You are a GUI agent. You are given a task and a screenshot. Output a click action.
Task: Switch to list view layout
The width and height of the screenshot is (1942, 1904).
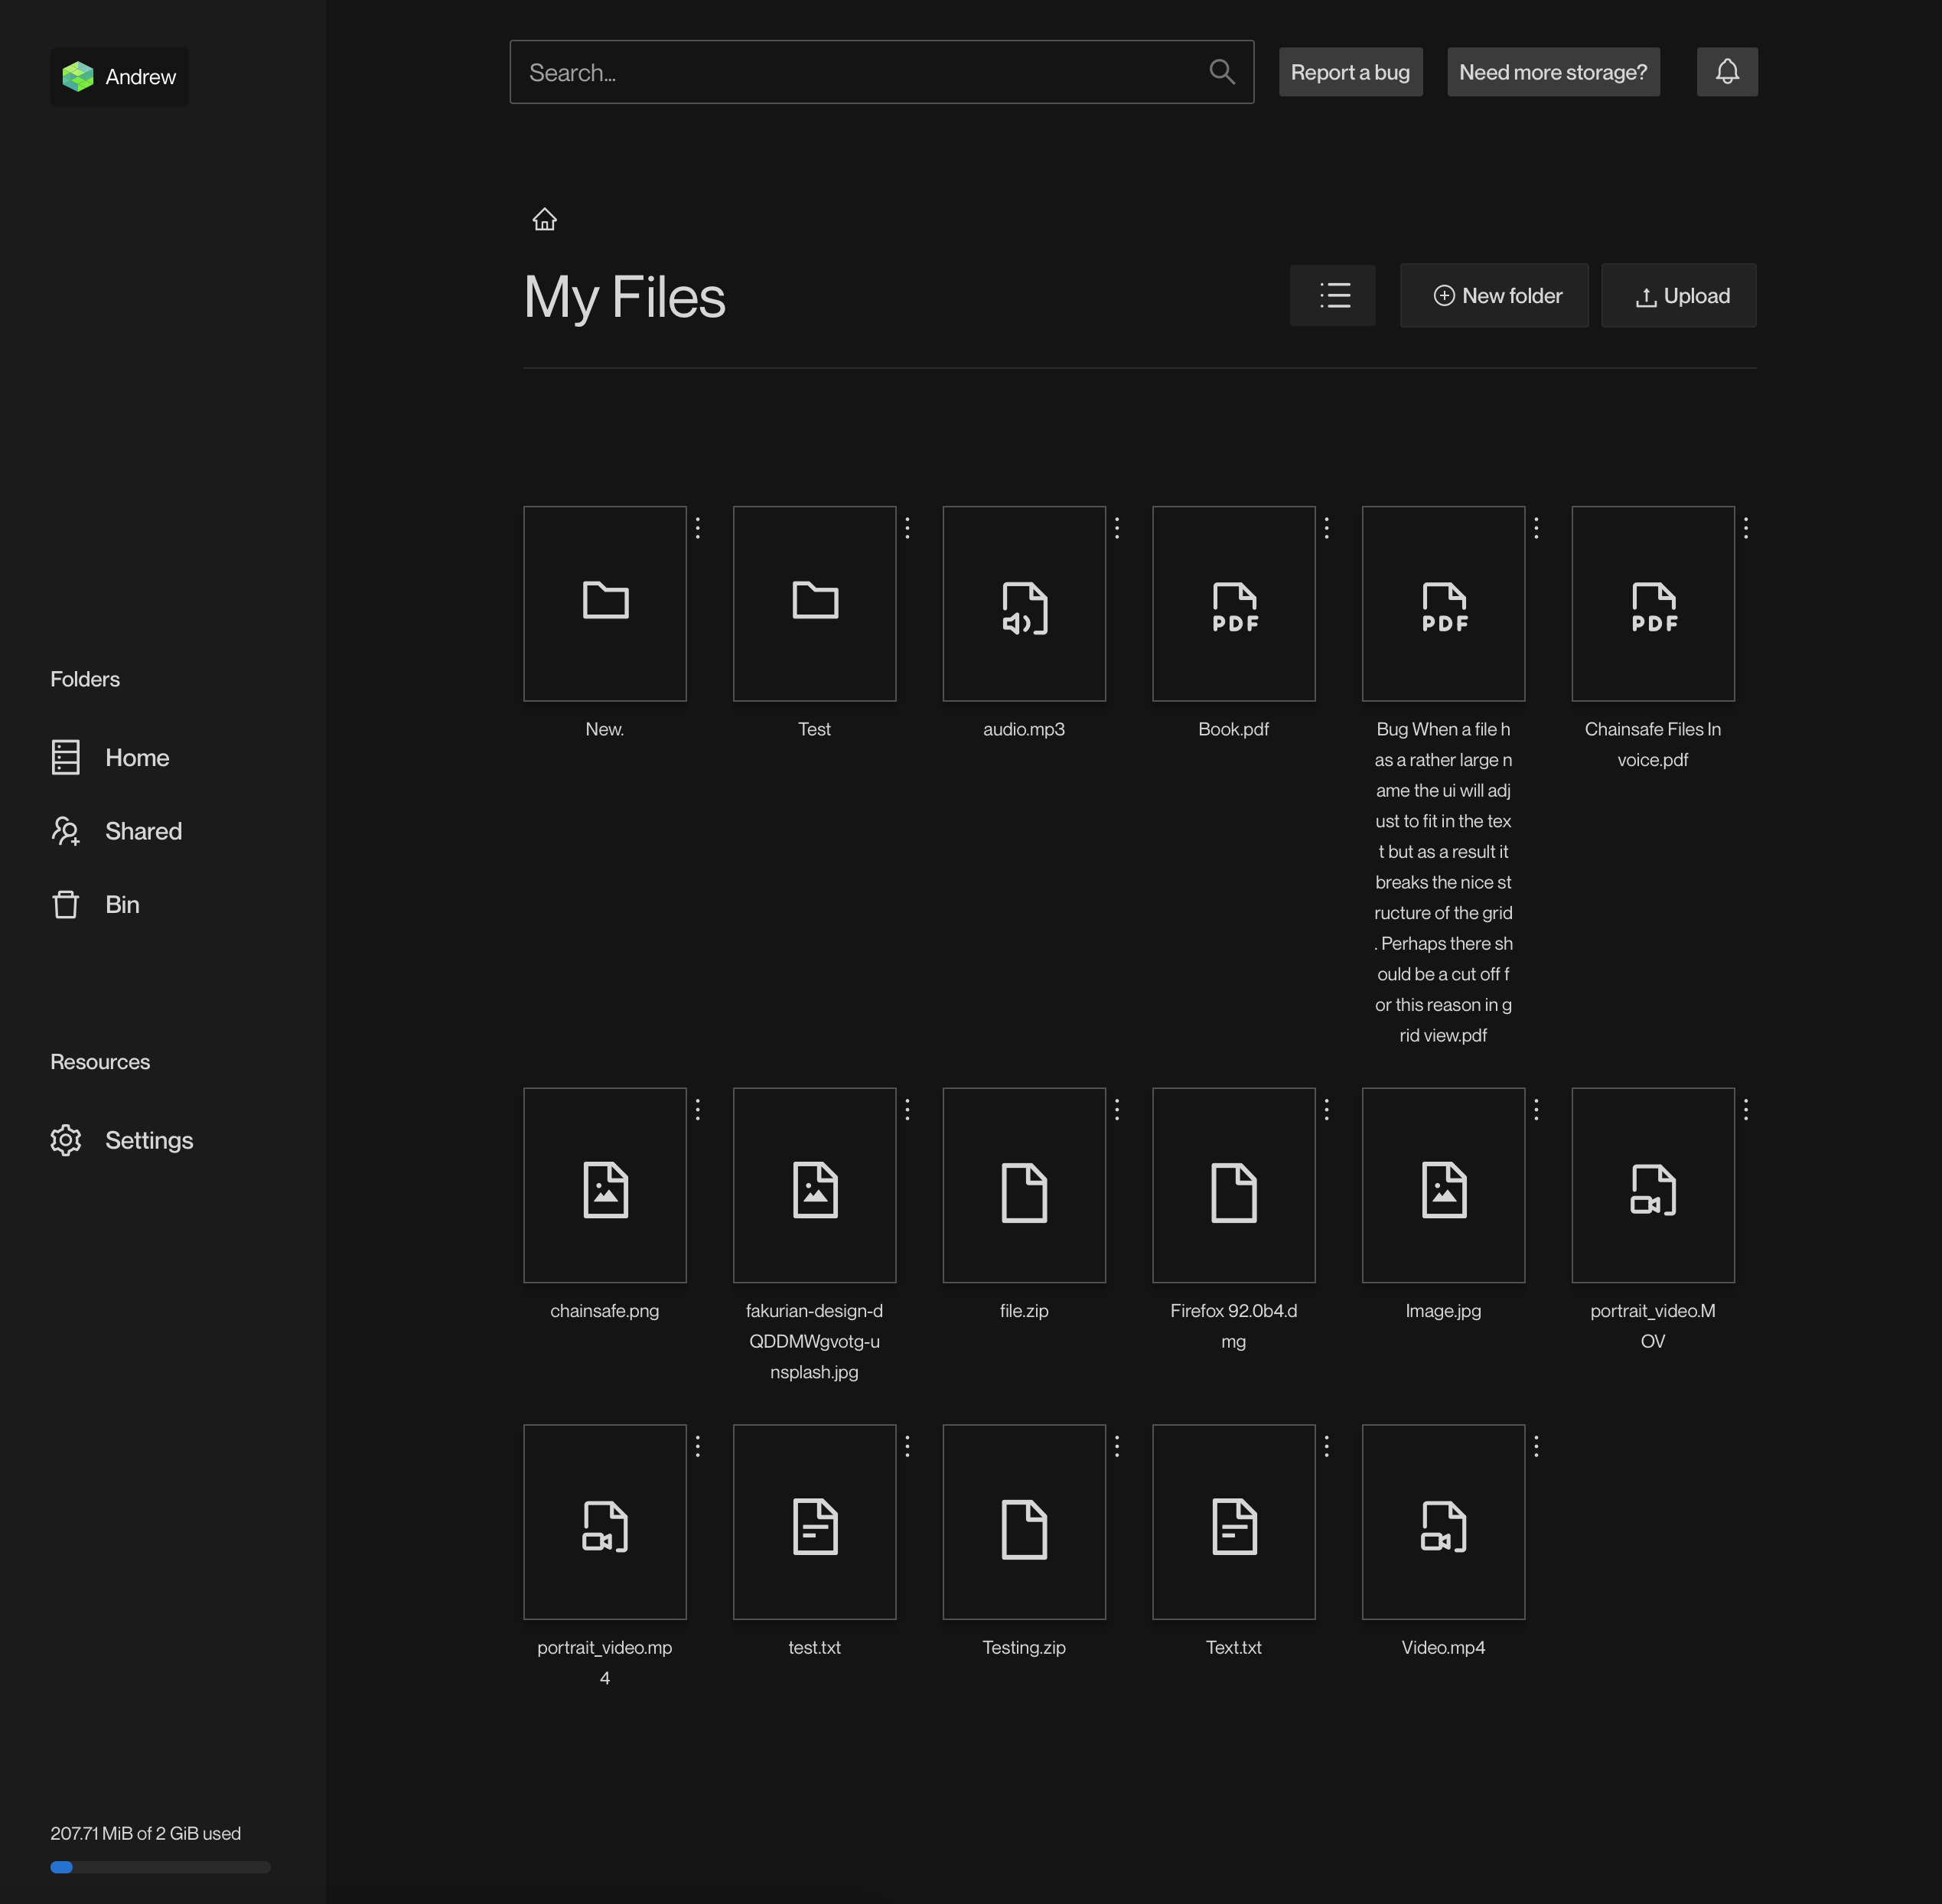tap(1332, 295)
